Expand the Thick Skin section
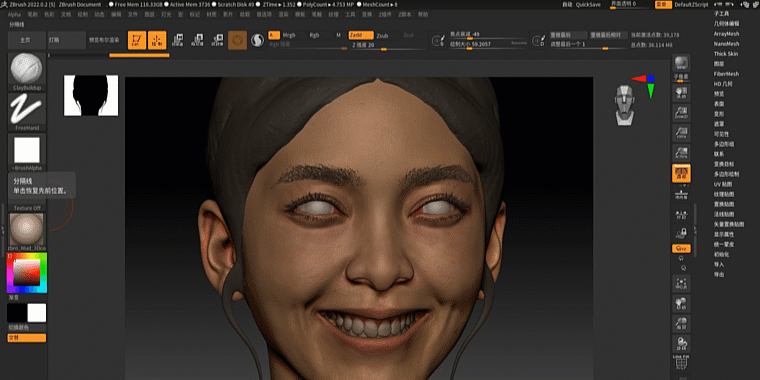Image resolution: width=760 pixels, height=380 pixels. pos(726,54)
